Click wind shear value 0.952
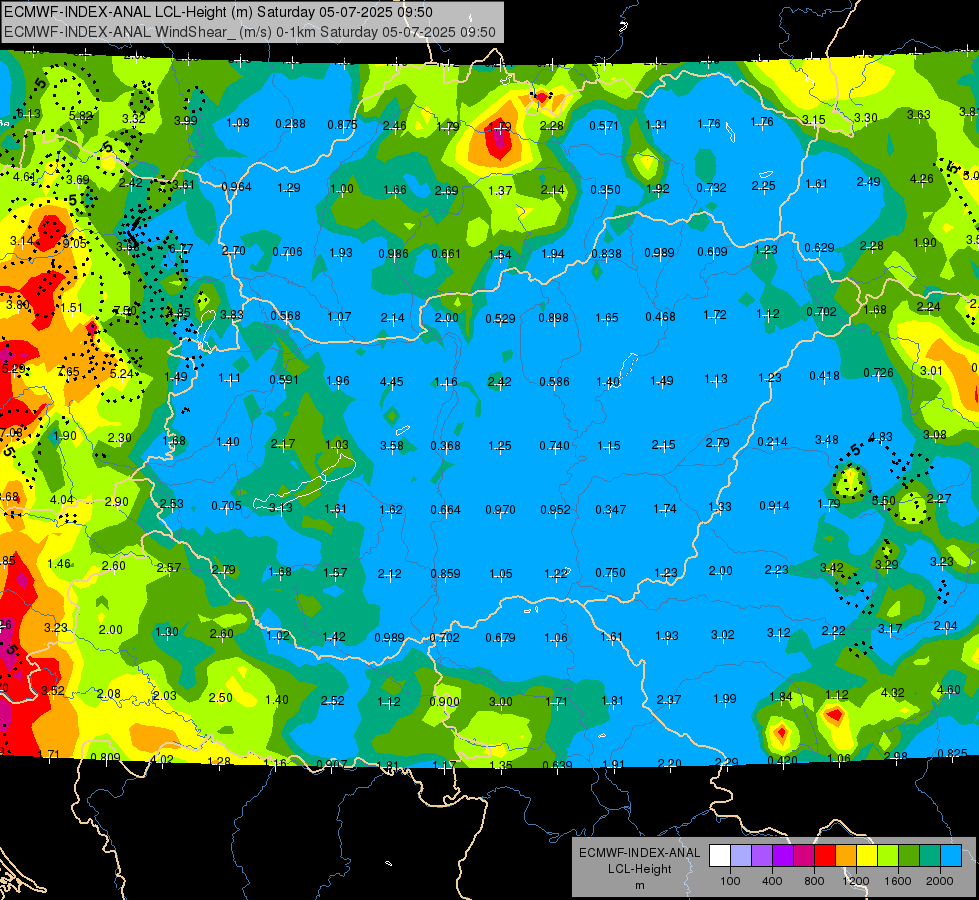This screenshot has height=900, width=979. (555, 510)
